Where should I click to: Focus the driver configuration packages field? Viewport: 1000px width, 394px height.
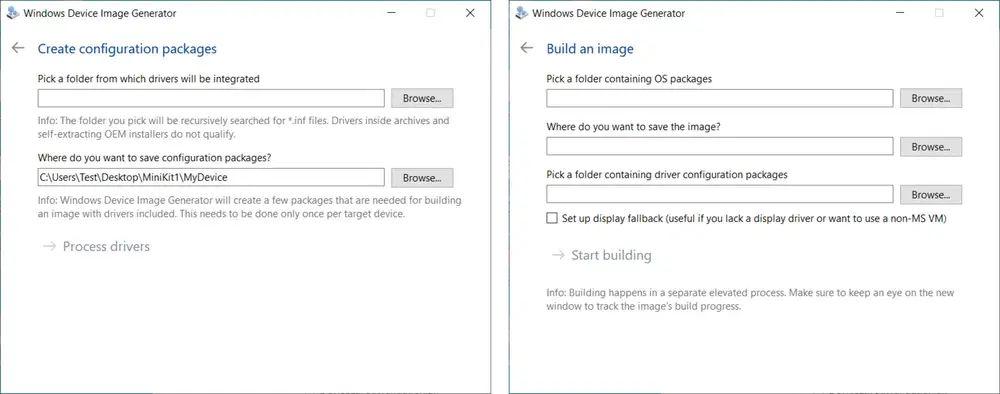(719, 194)
